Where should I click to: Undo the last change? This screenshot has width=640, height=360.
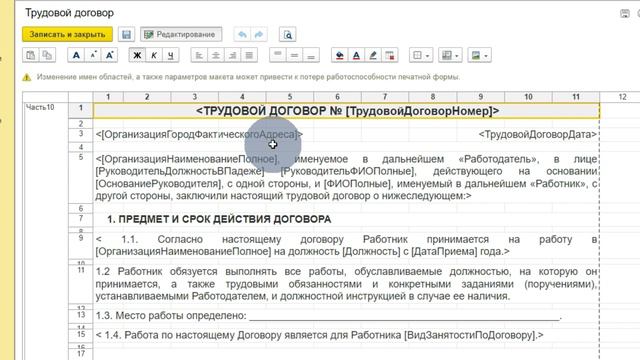(242, 35)
